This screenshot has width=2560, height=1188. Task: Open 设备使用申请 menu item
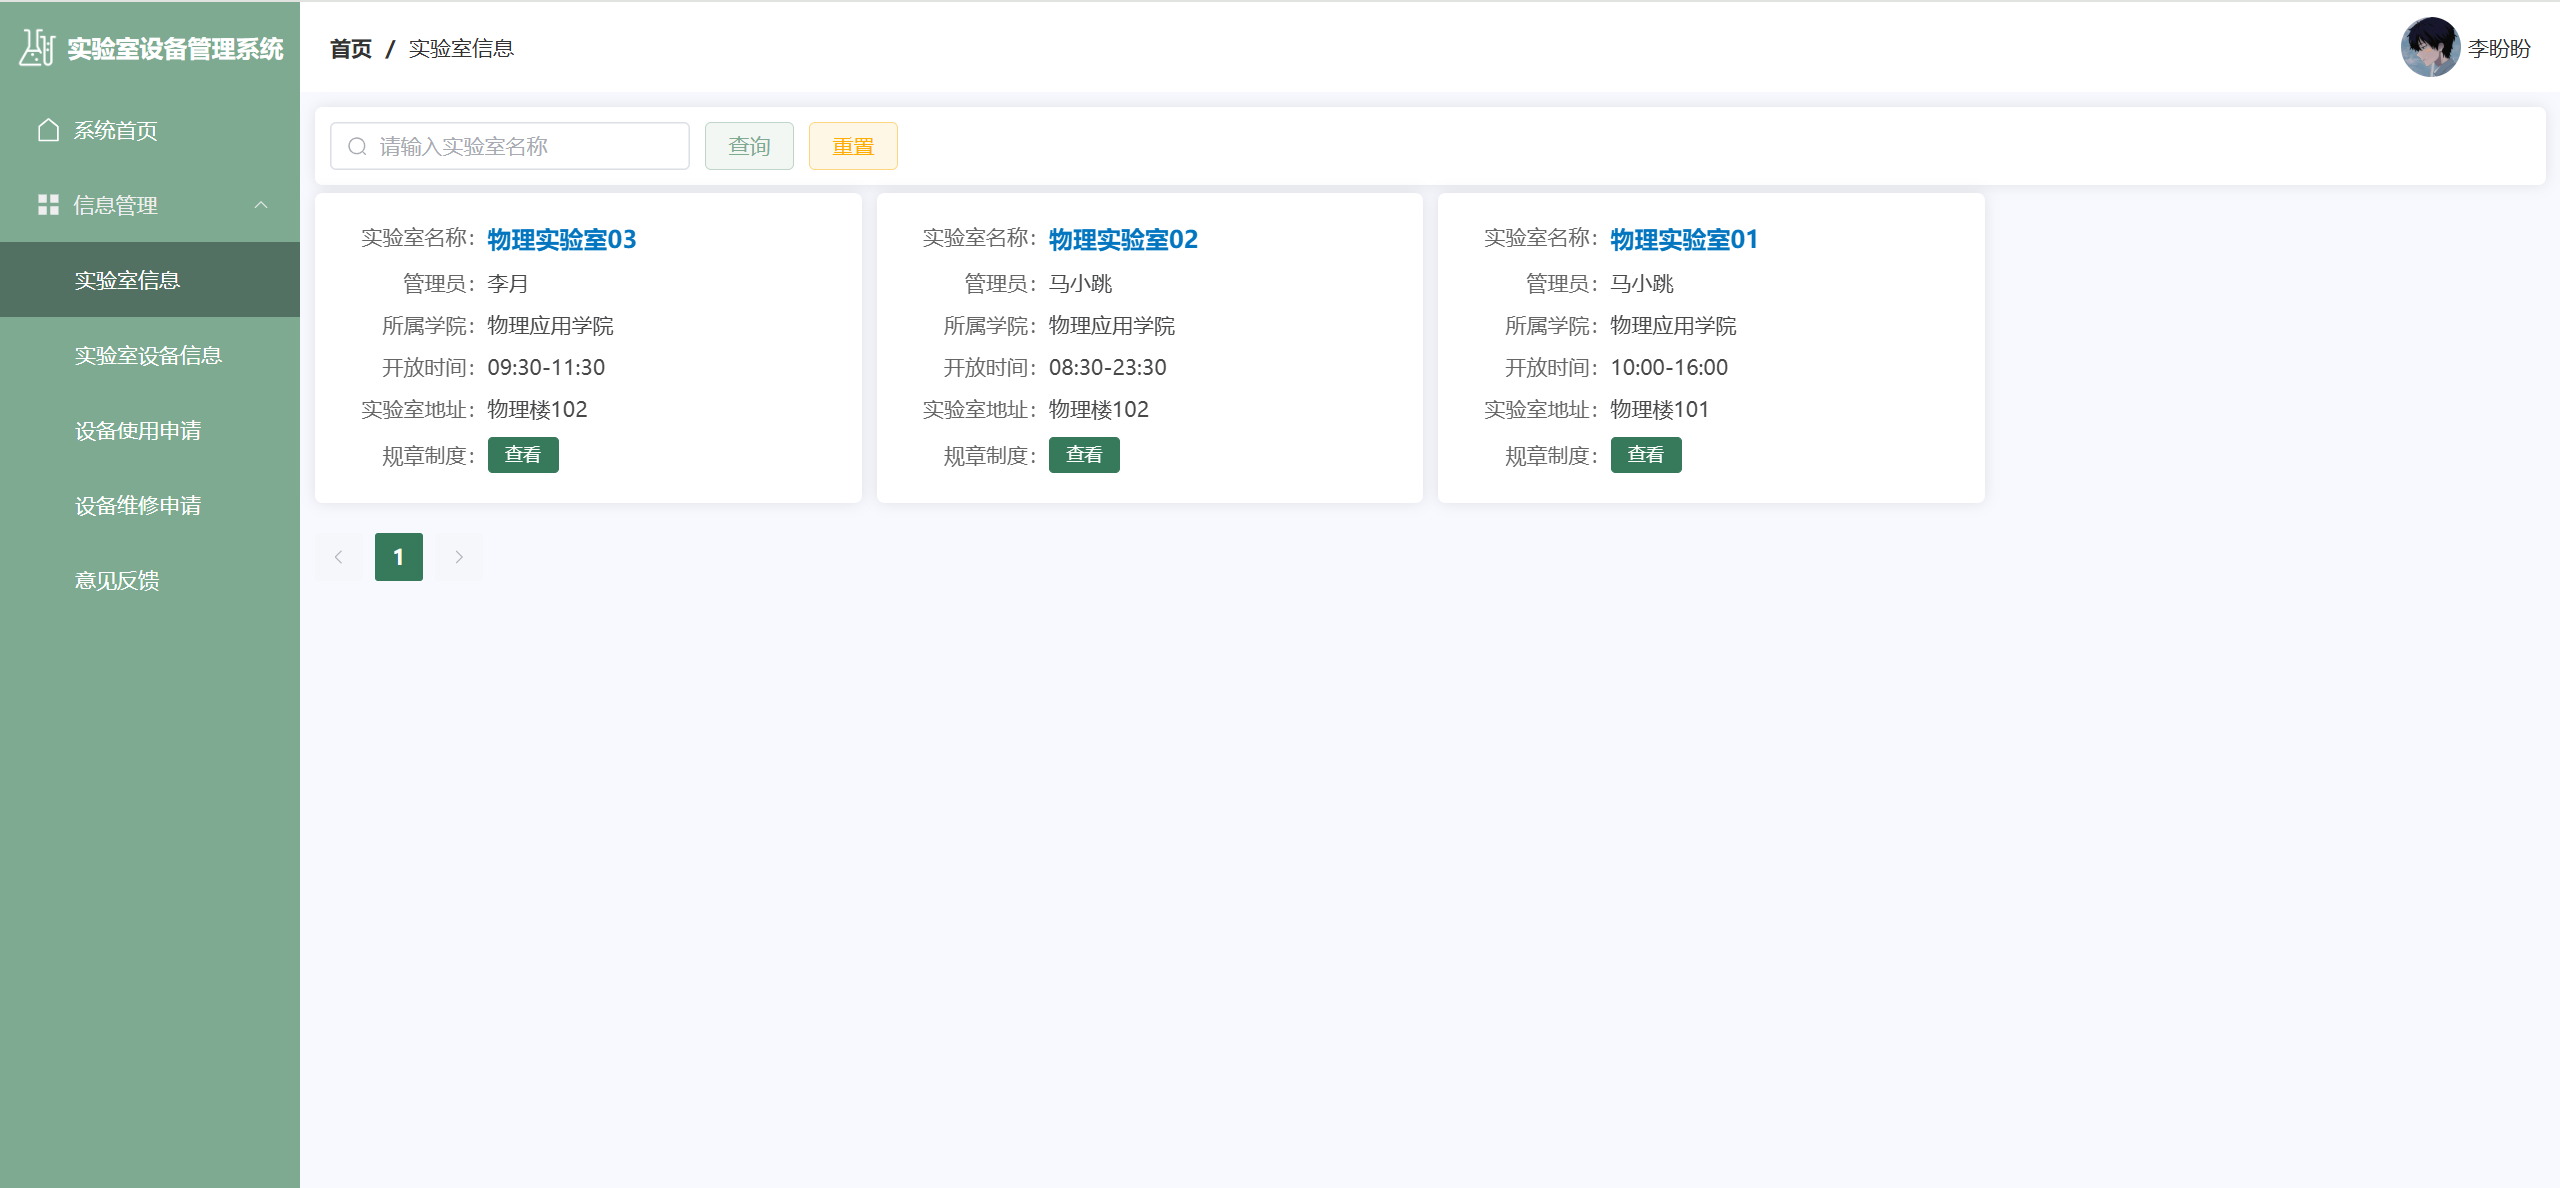138,430
